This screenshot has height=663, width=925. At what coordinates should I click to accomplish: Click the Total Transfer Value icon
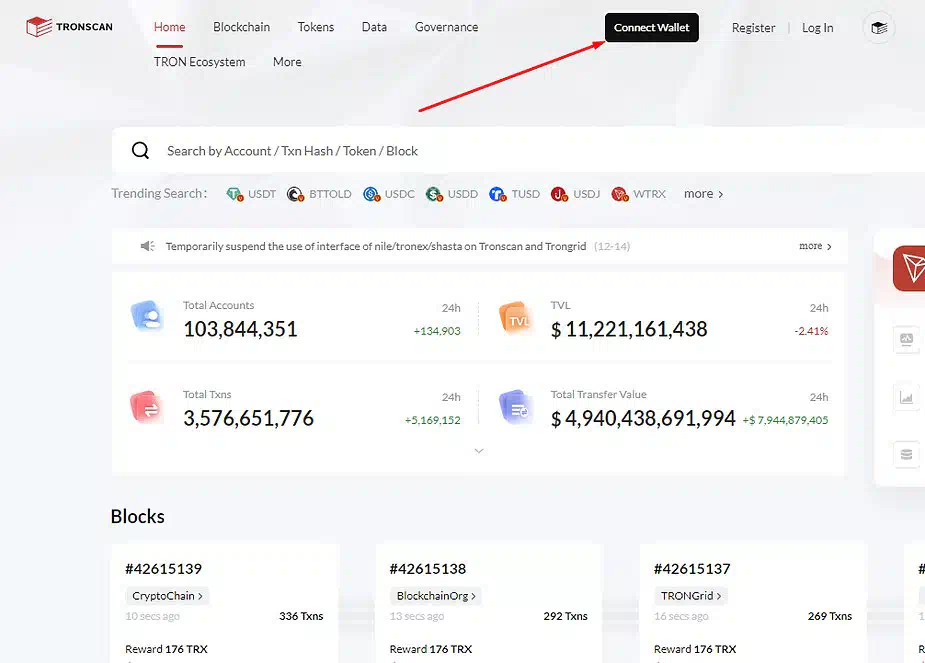tap(514, 407)
